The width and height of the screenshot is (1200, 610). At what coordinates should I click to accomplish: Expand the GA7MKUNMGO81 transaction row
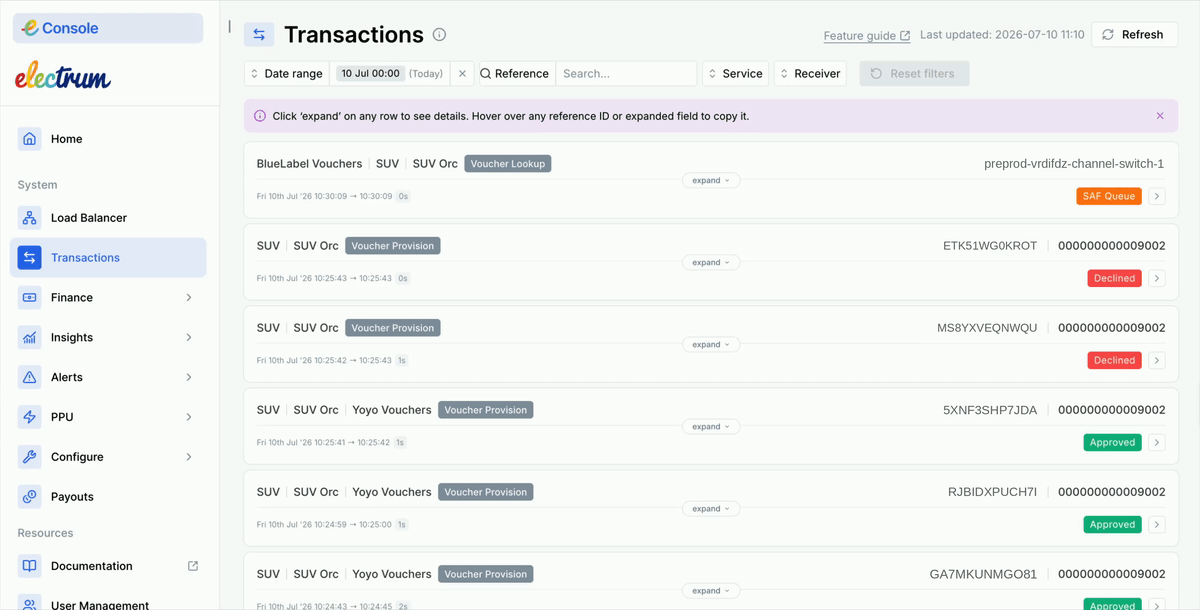[x=711, y=591]
